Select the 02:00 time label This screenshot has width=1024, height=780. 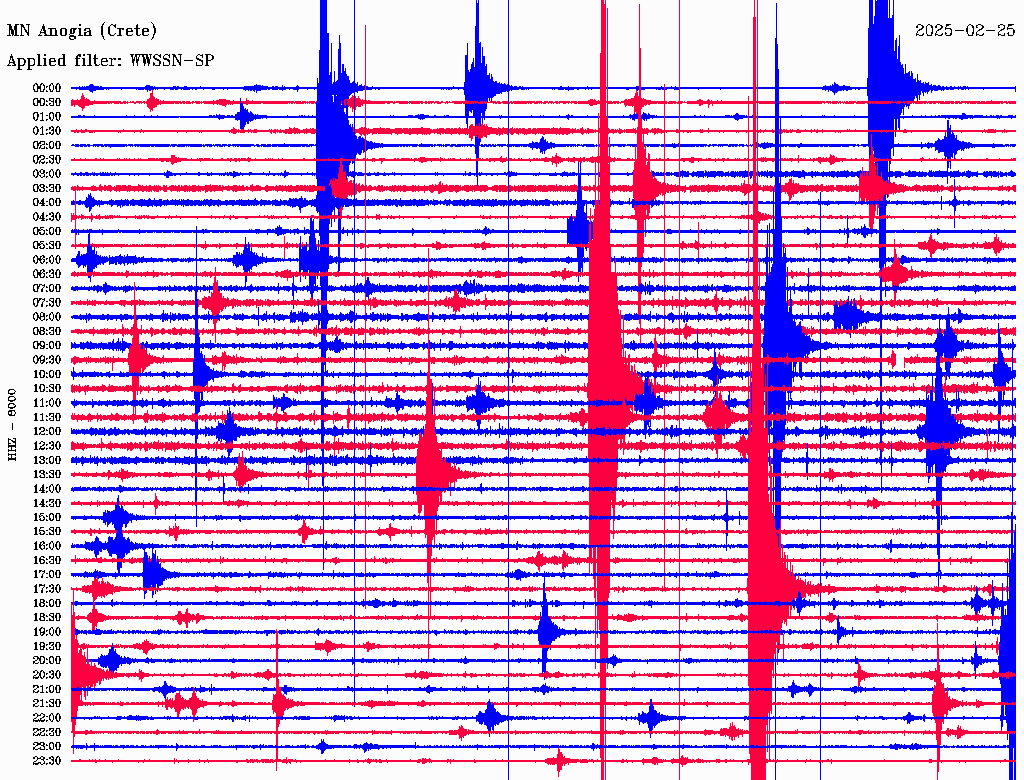46,146
